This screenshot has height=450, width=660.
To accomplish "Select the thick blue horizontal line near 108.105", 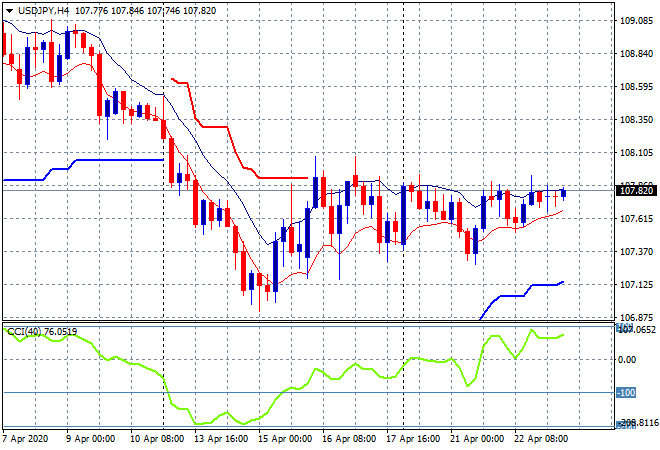I will [x=120, y=160].
